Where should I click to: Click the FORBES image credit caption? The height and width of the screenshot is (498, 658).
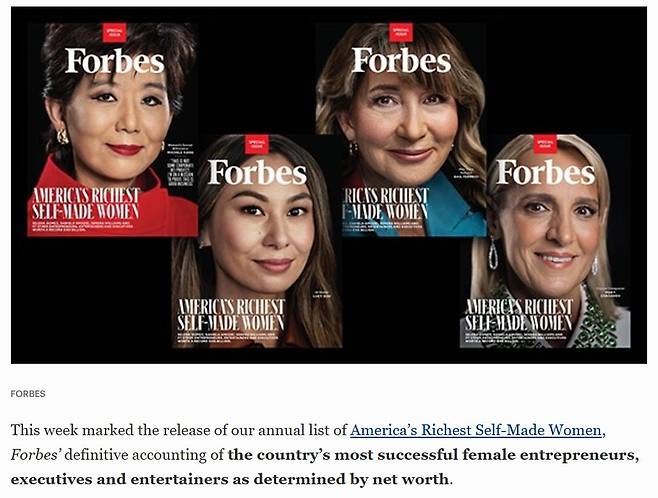28,394
